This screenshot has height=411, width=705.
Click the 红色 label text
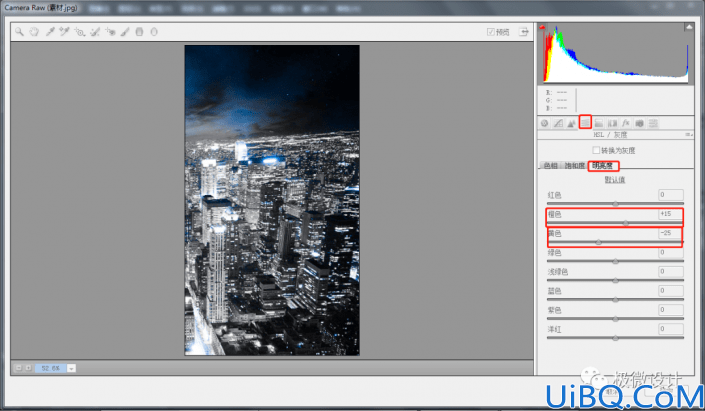[554, 195]
